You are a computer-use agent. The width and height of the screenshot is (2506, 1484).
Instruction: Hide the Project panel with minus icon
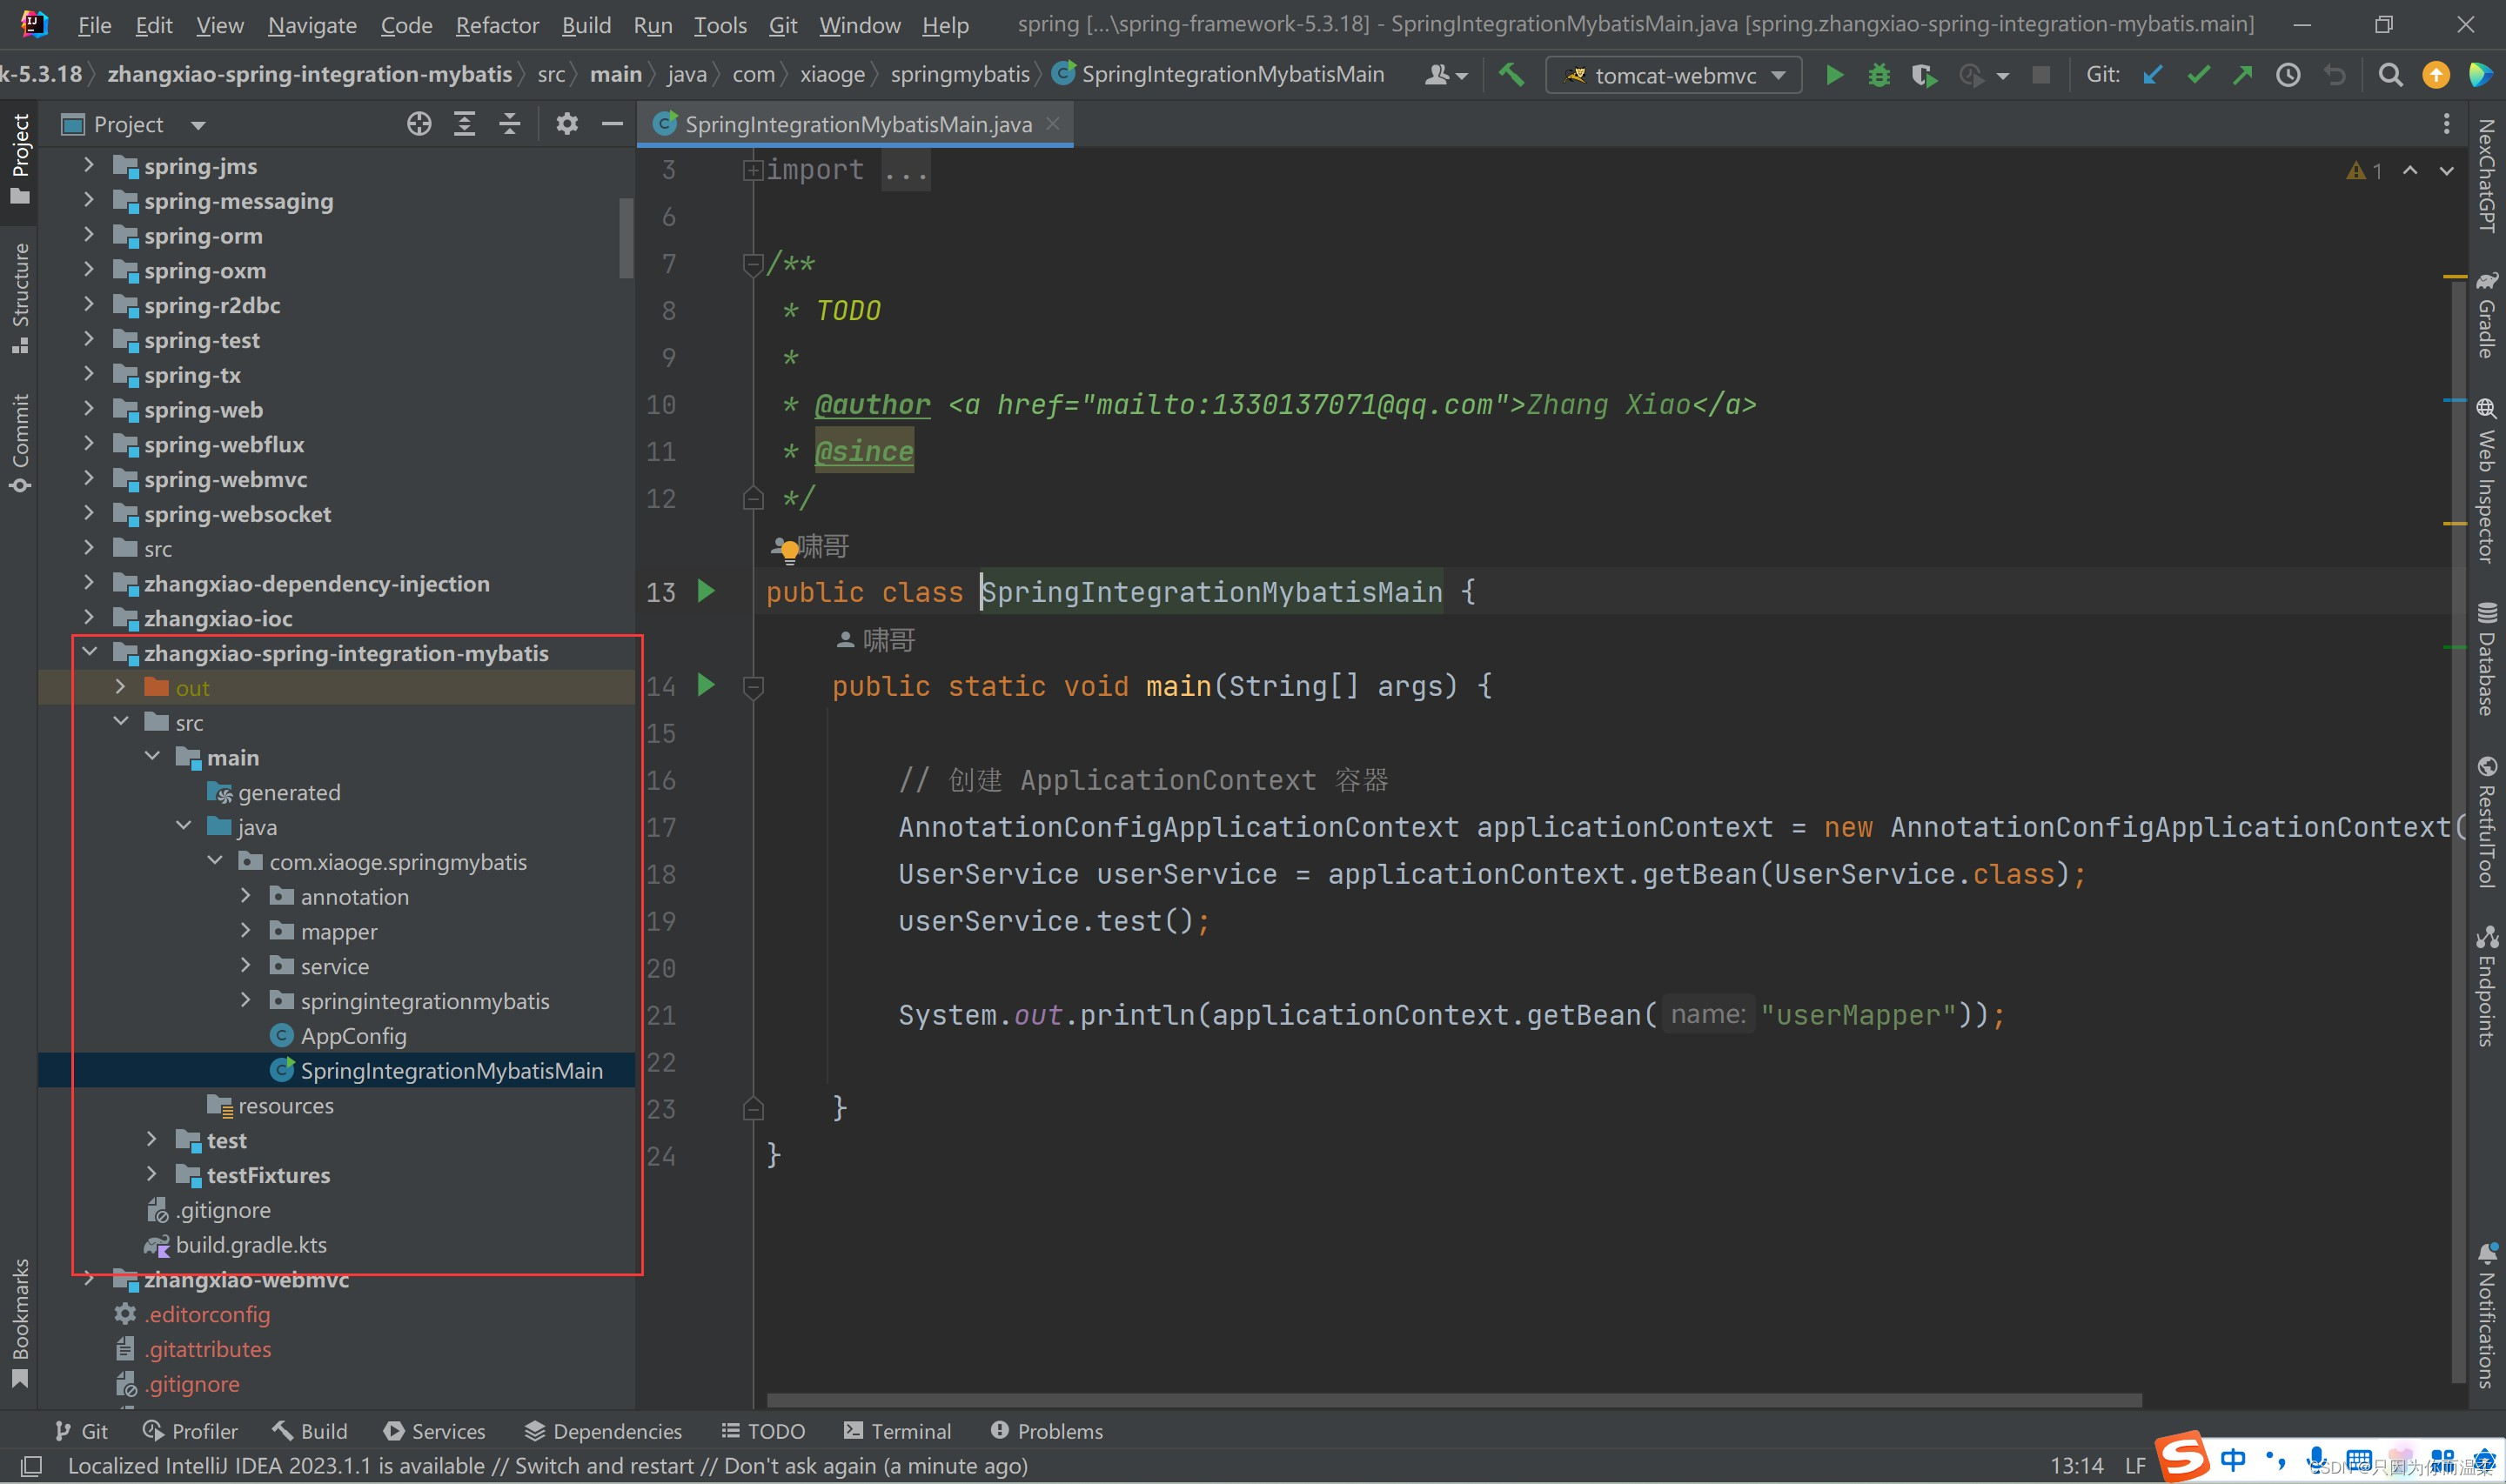pos(612,124)
